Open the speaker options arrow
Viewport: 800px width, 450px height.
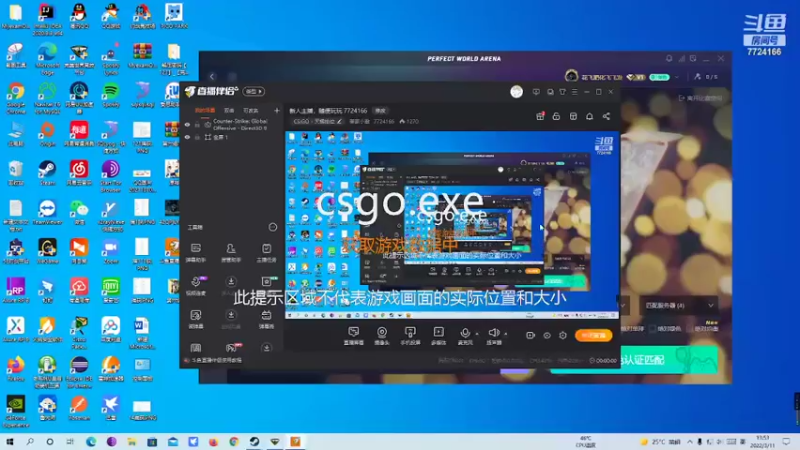click(506, 334)
